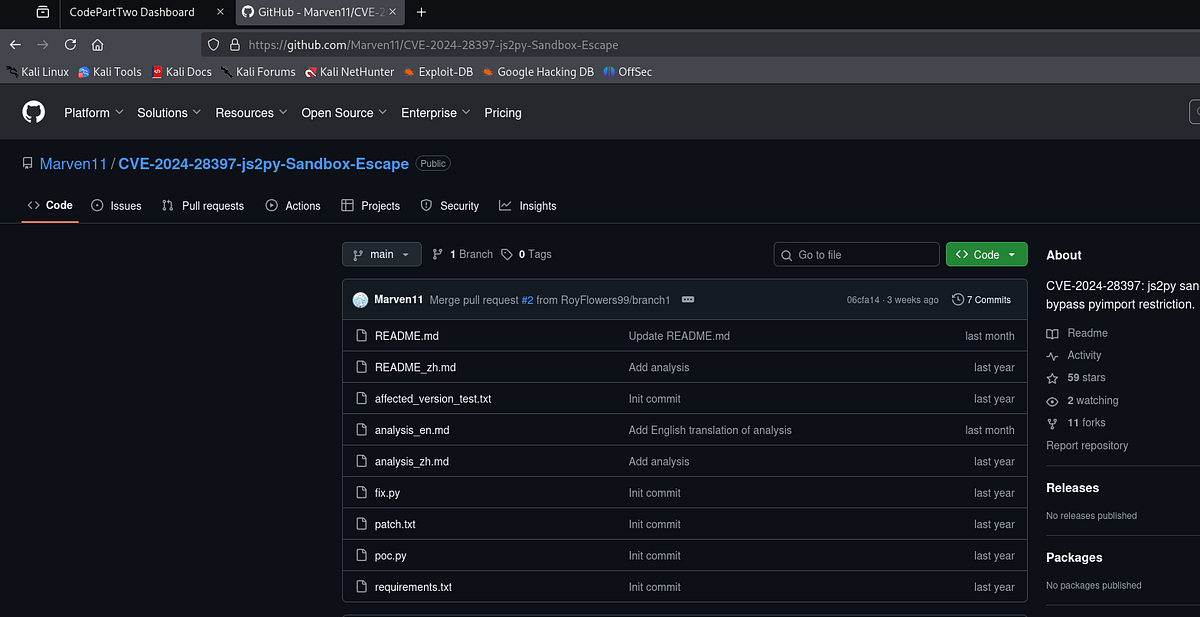This screenshot has height=617, width=1200.
Task: Click the ellipsis commit details icon
Action: point(688,299)
